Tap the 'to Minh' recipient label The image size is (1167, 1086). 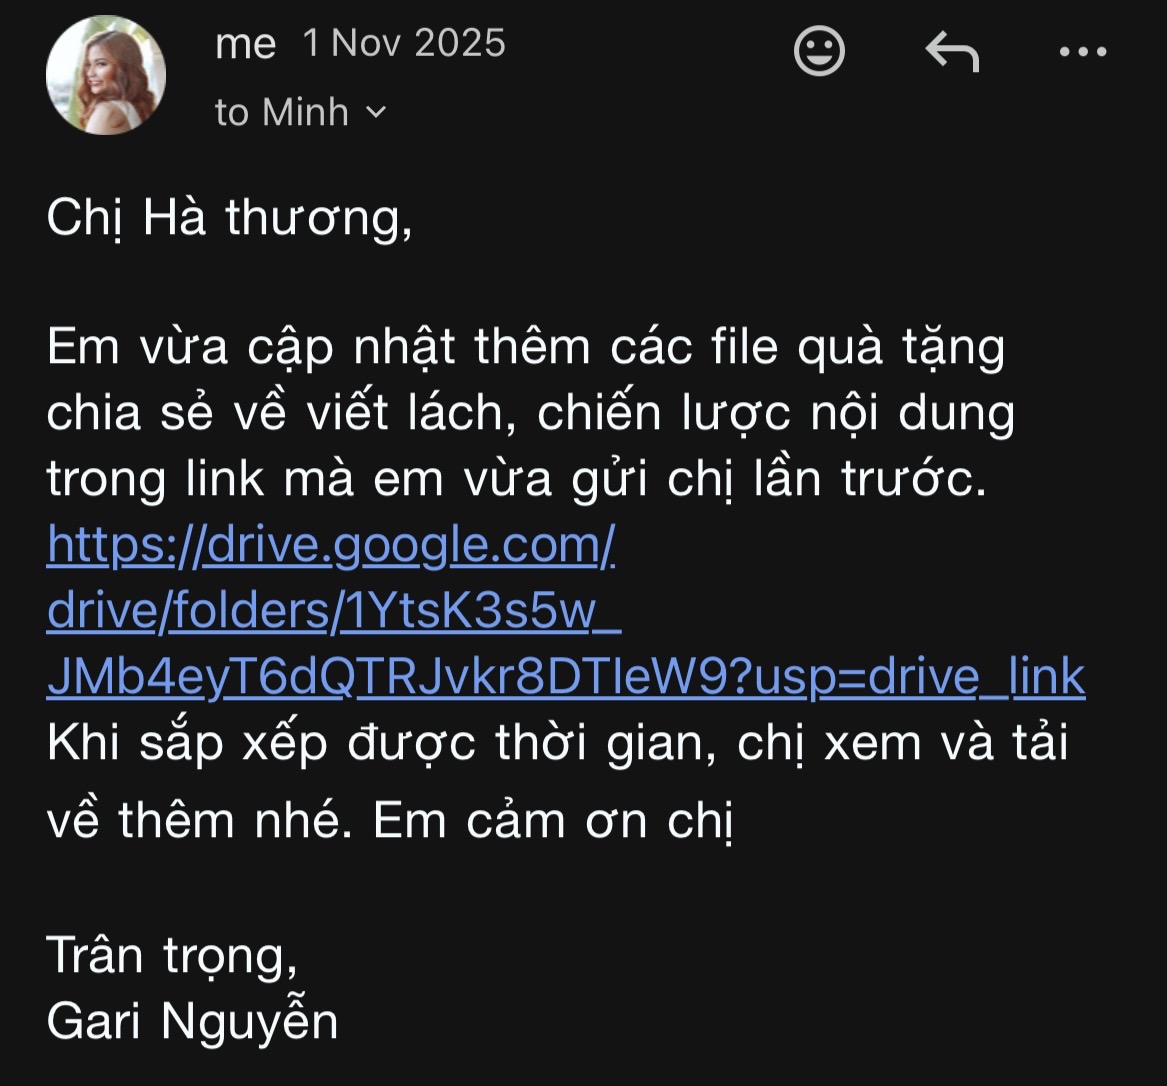(281, 112)
